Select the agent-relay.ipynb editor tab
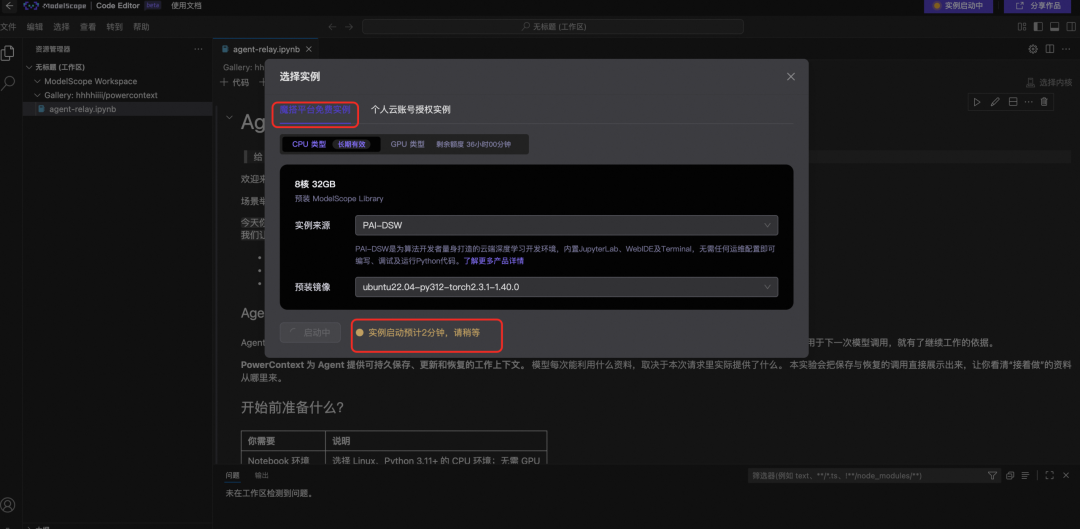 tap(265, 50)
